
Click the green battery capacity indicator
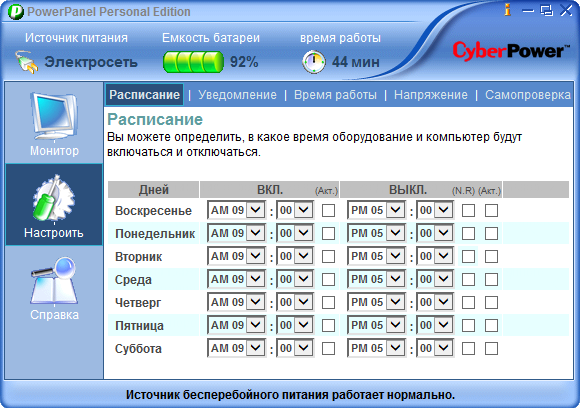point(193,62)
